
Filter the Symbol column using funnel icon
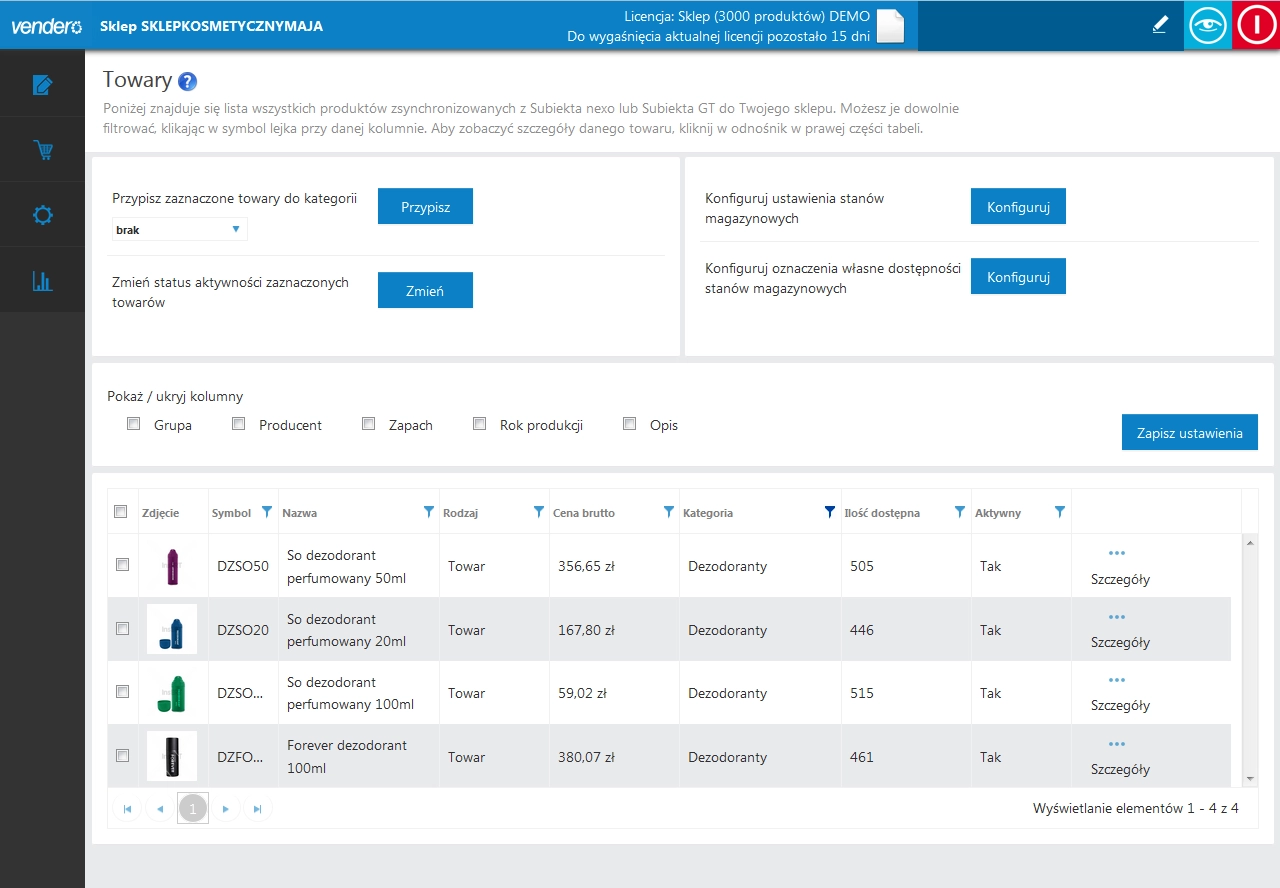click(266, 512)
